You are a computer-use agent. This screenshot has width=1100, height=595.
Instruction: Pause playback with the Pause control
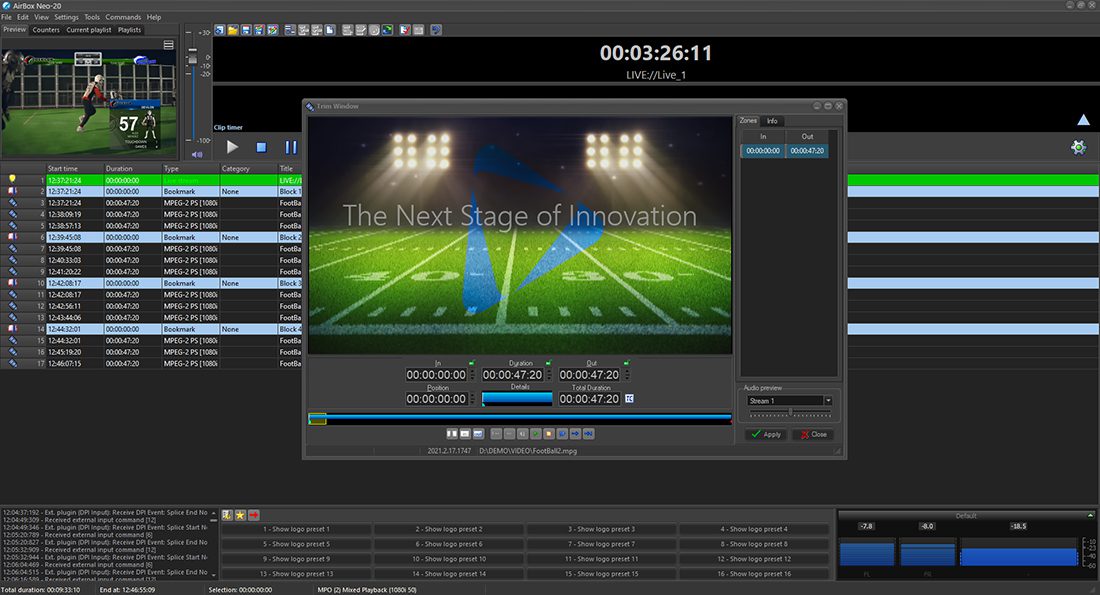point(291,147)
